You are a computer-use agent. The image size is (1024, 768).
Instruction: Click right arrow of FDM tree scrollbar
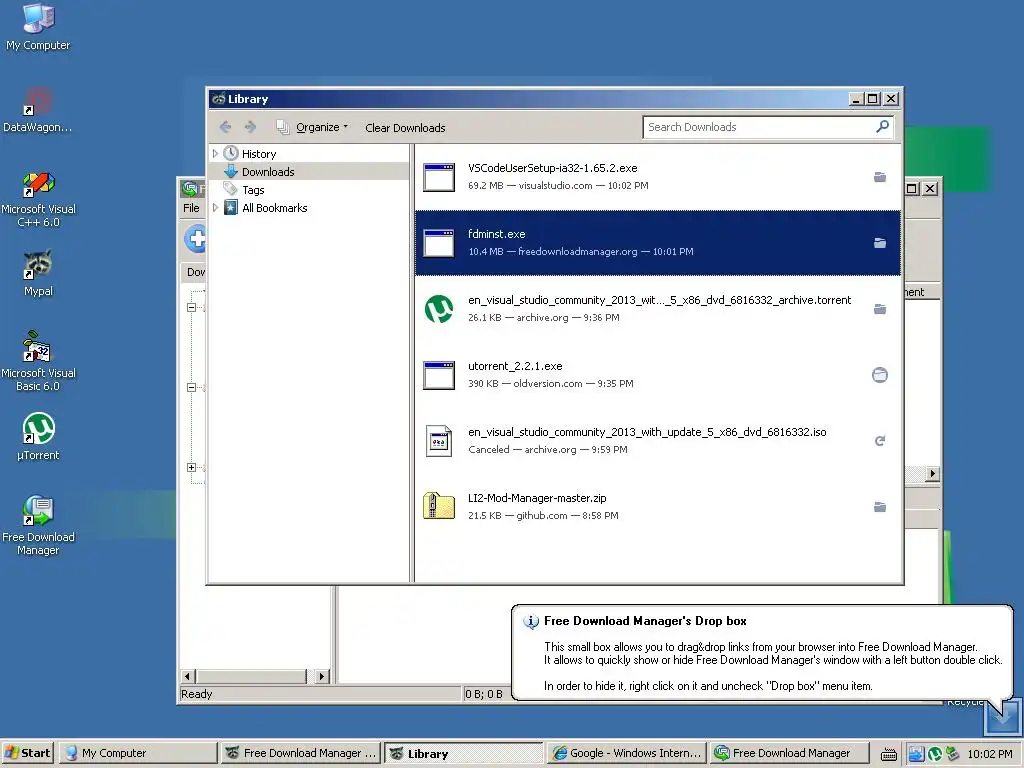[322, 676]
